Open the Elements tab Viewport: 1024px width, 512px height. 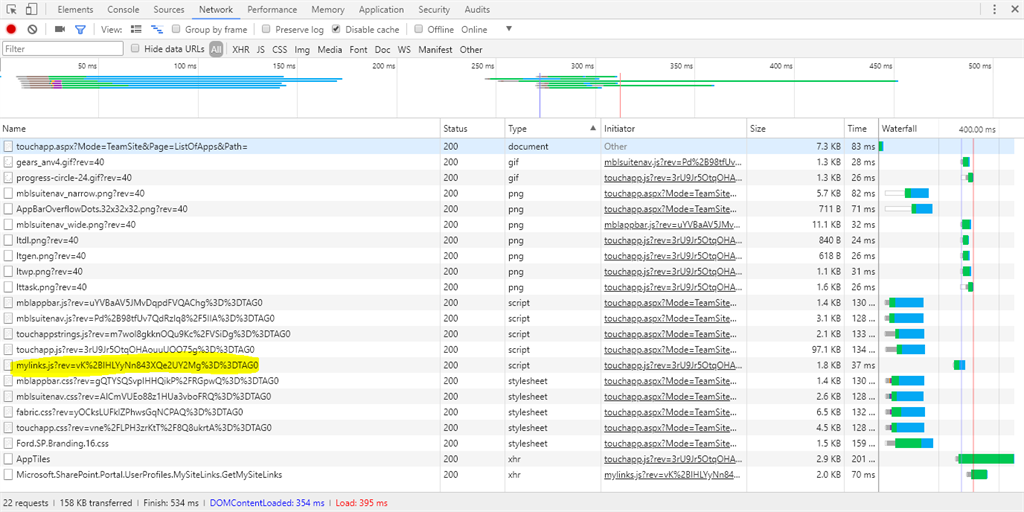[x=76, y=10]
